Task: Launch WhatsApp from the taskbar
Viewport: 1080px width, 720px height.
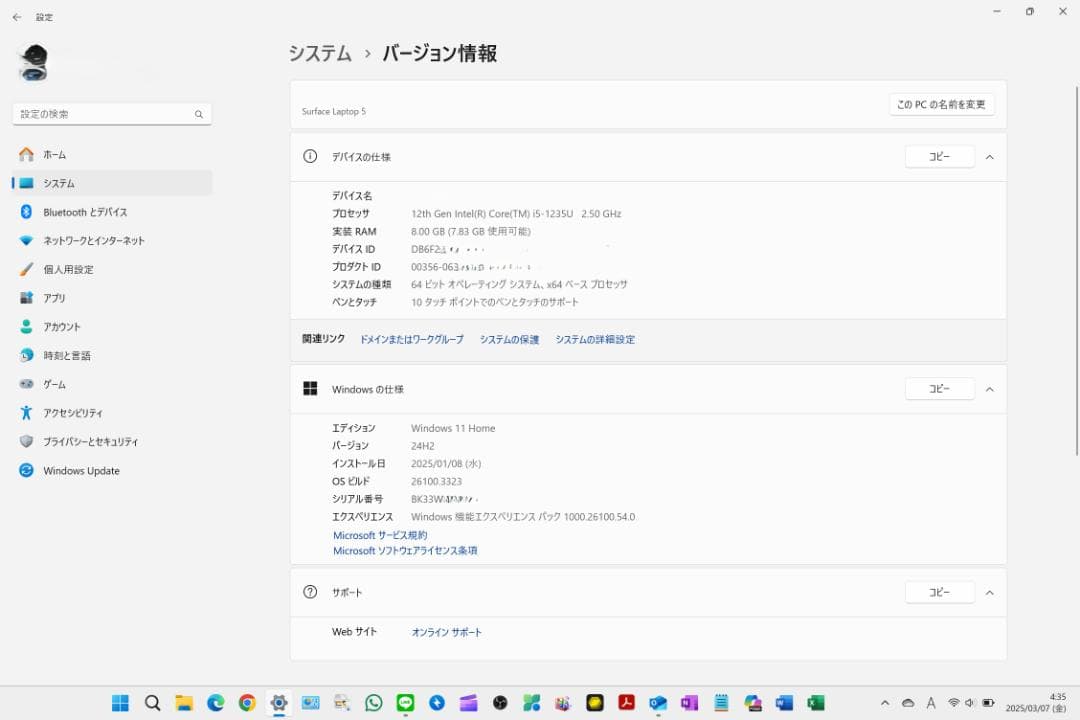Action: 373,704
